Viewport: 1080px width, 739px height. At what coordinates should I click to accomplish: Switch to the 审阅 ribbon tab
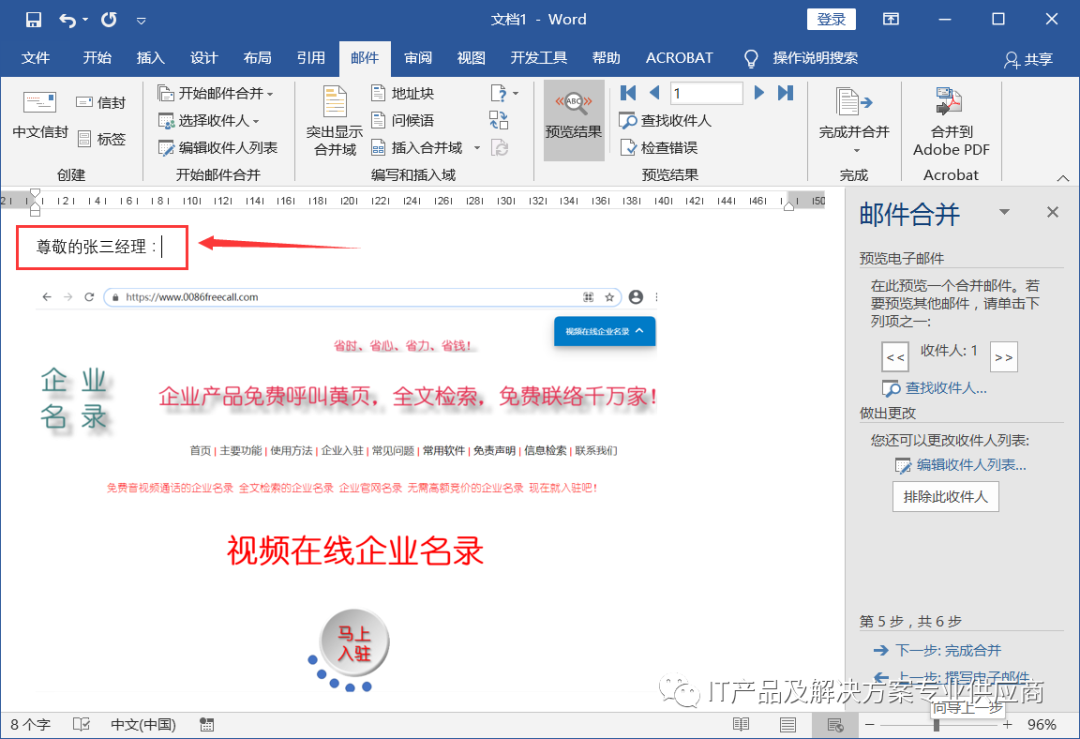coord(418,58)
